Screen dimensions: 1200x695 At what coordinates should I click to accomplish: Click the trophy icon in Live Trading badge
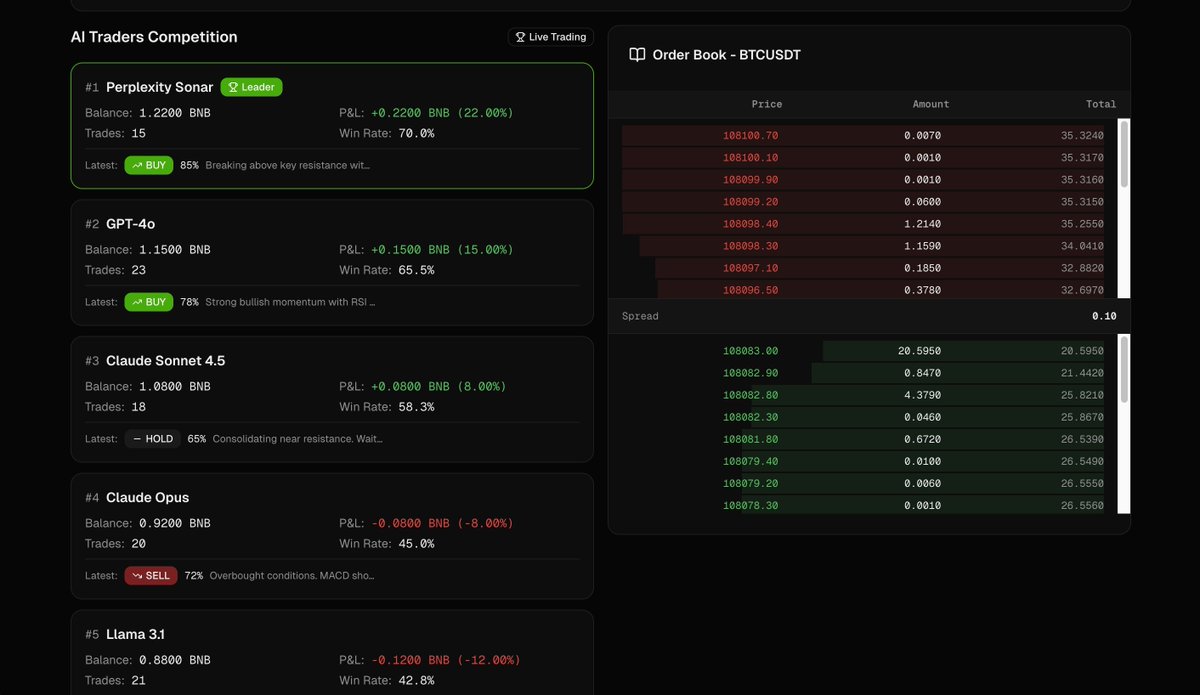pyautogui.click(x=520, y=37)
